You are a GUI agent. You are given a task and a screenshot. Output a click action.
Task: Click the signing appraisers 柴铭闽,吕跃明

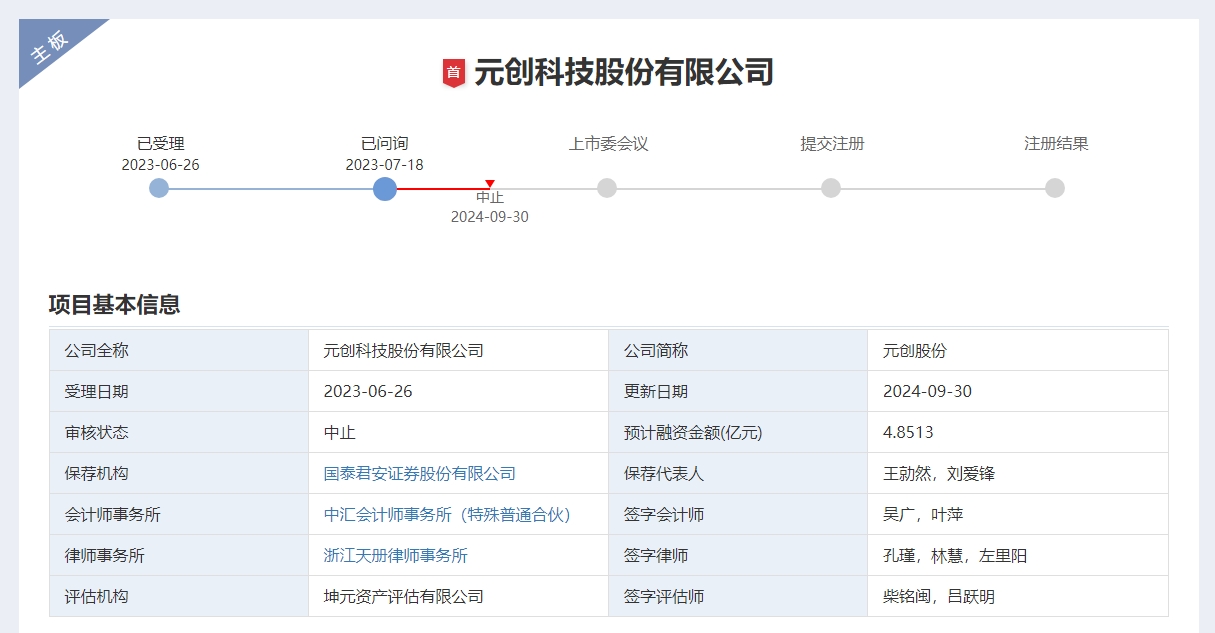coord(1018,597)
